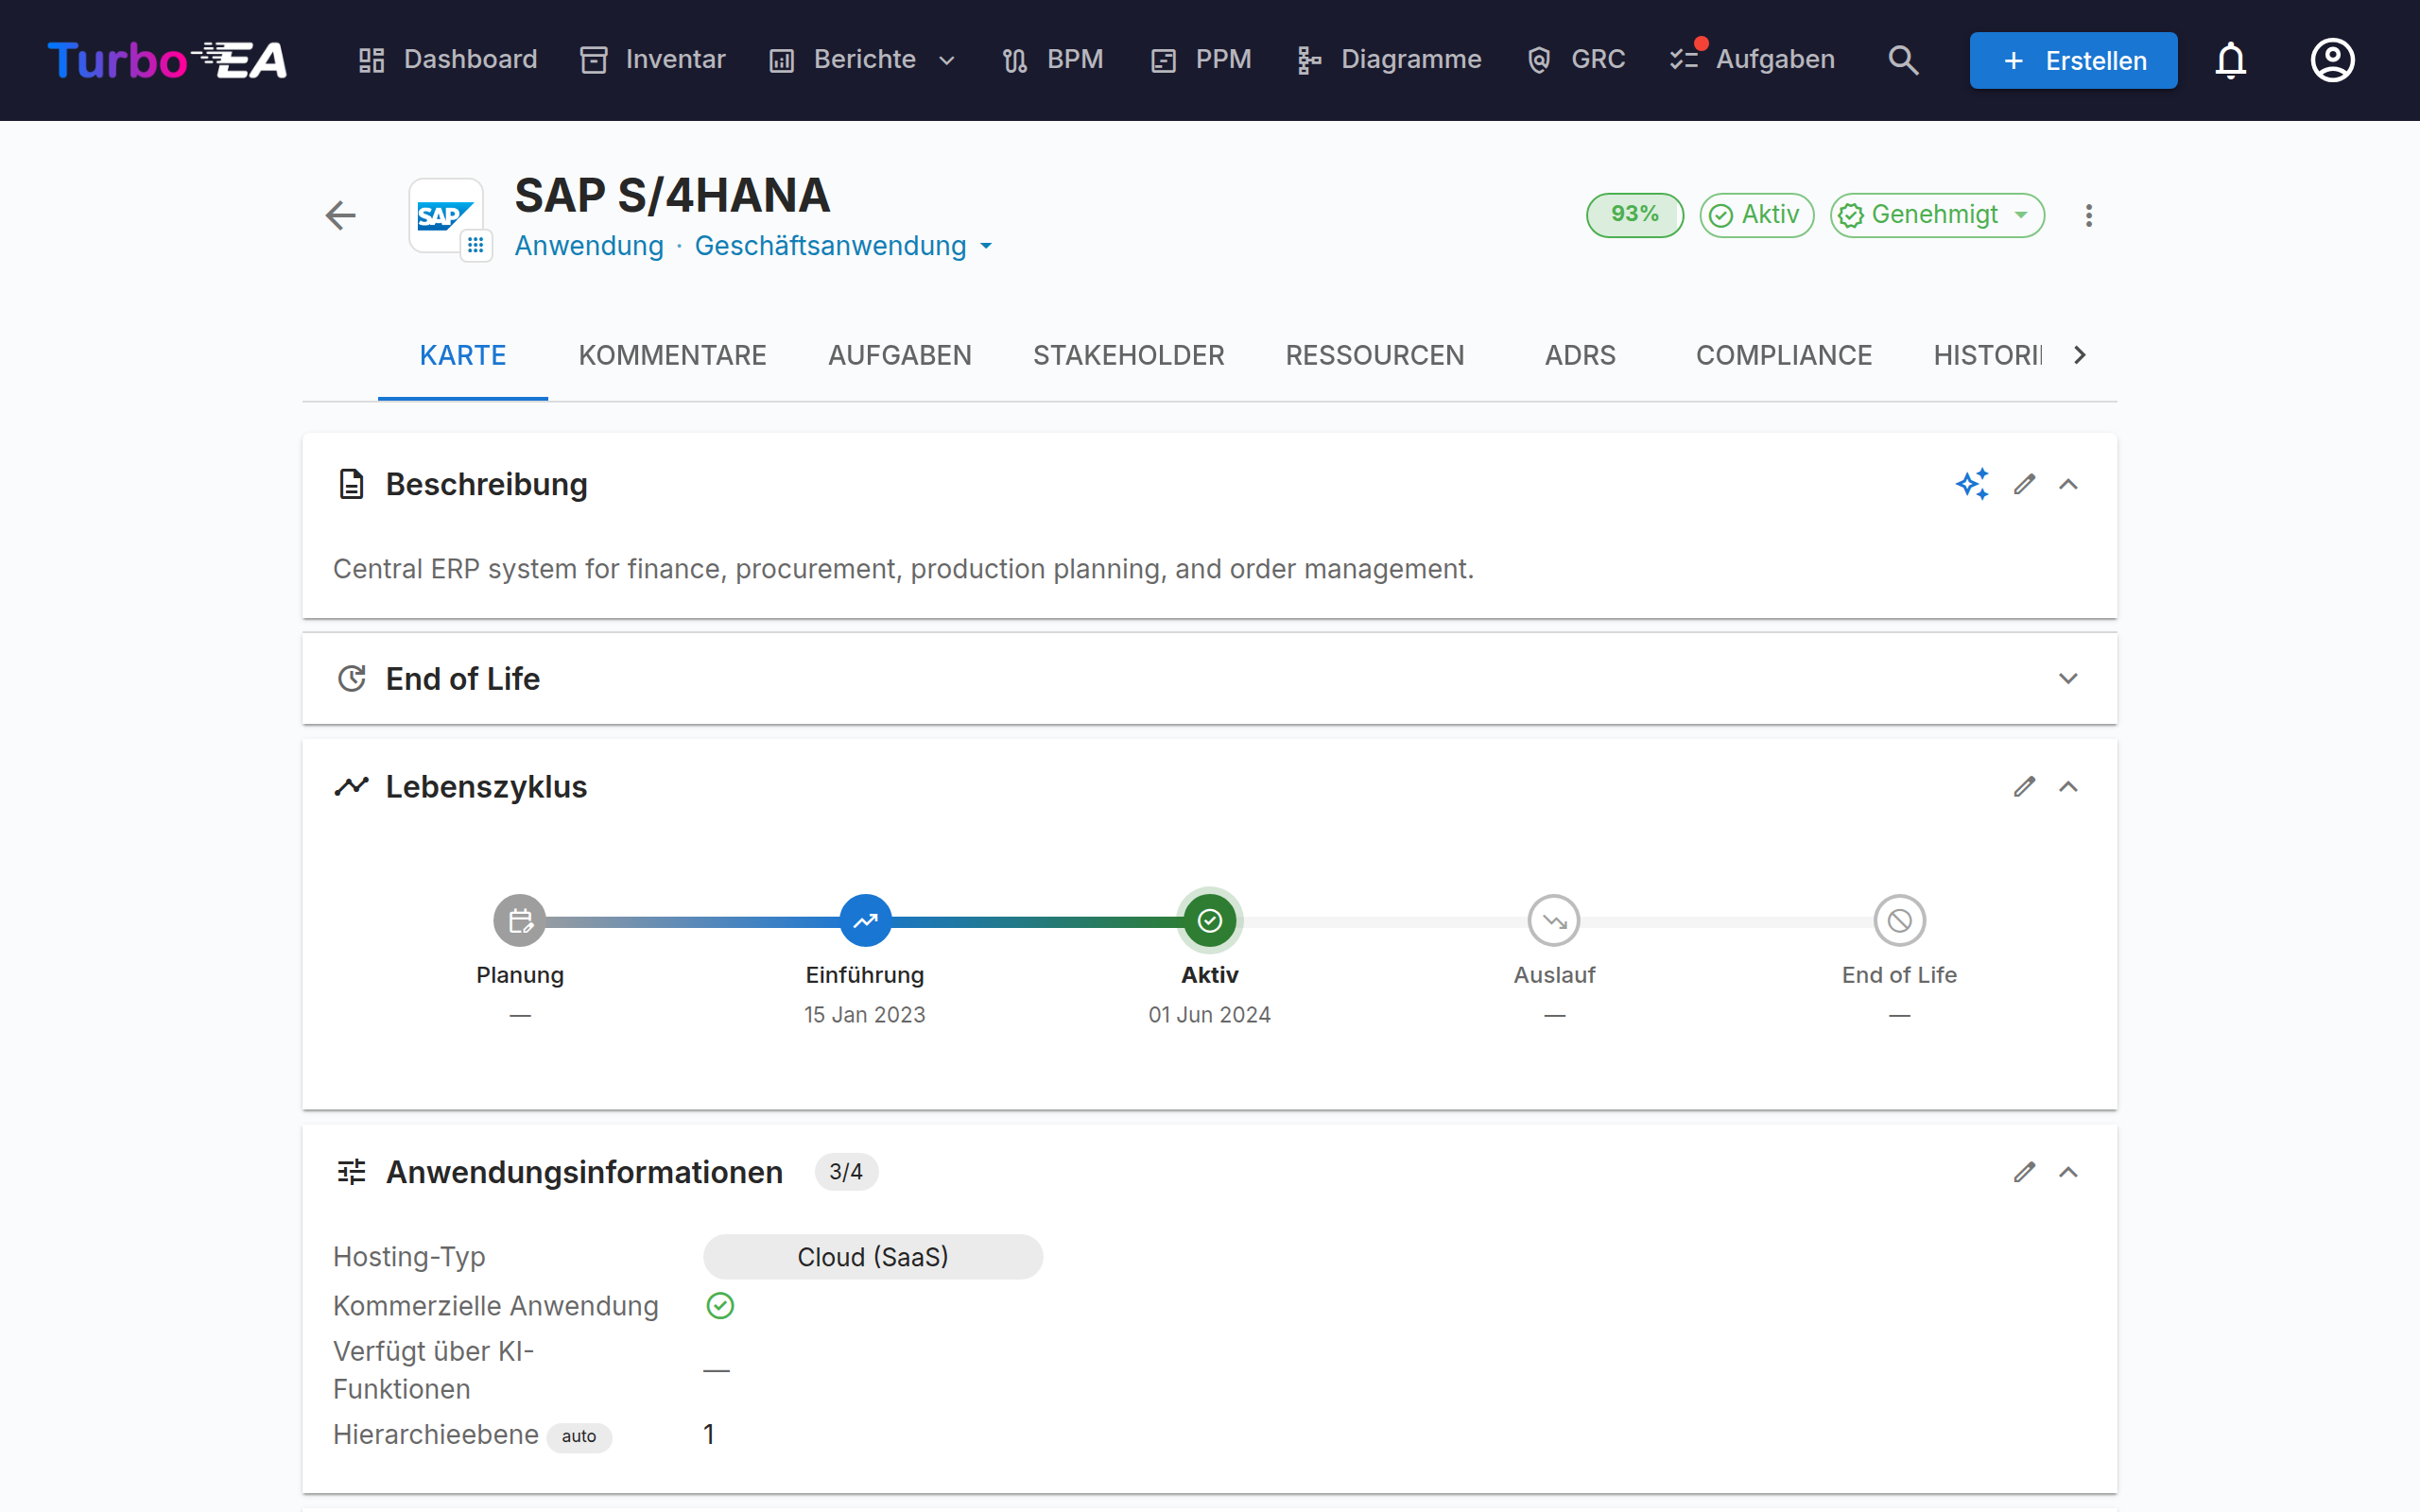The height and width of the screenshot is (1512, 2420).
Task: Open the Geschäftsanwendung subtype dropdown
Action: [843, 246]
